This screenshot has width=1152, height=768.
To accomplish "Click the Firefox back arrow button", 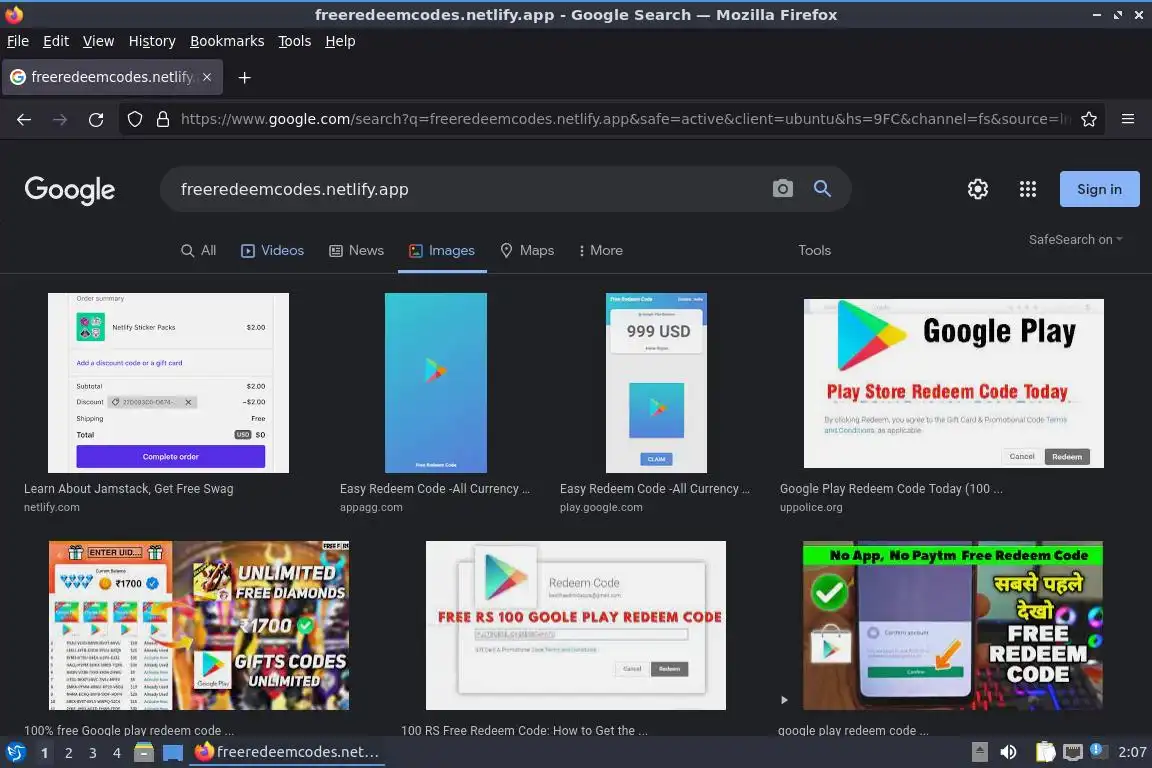I will (x=24, y=119).
